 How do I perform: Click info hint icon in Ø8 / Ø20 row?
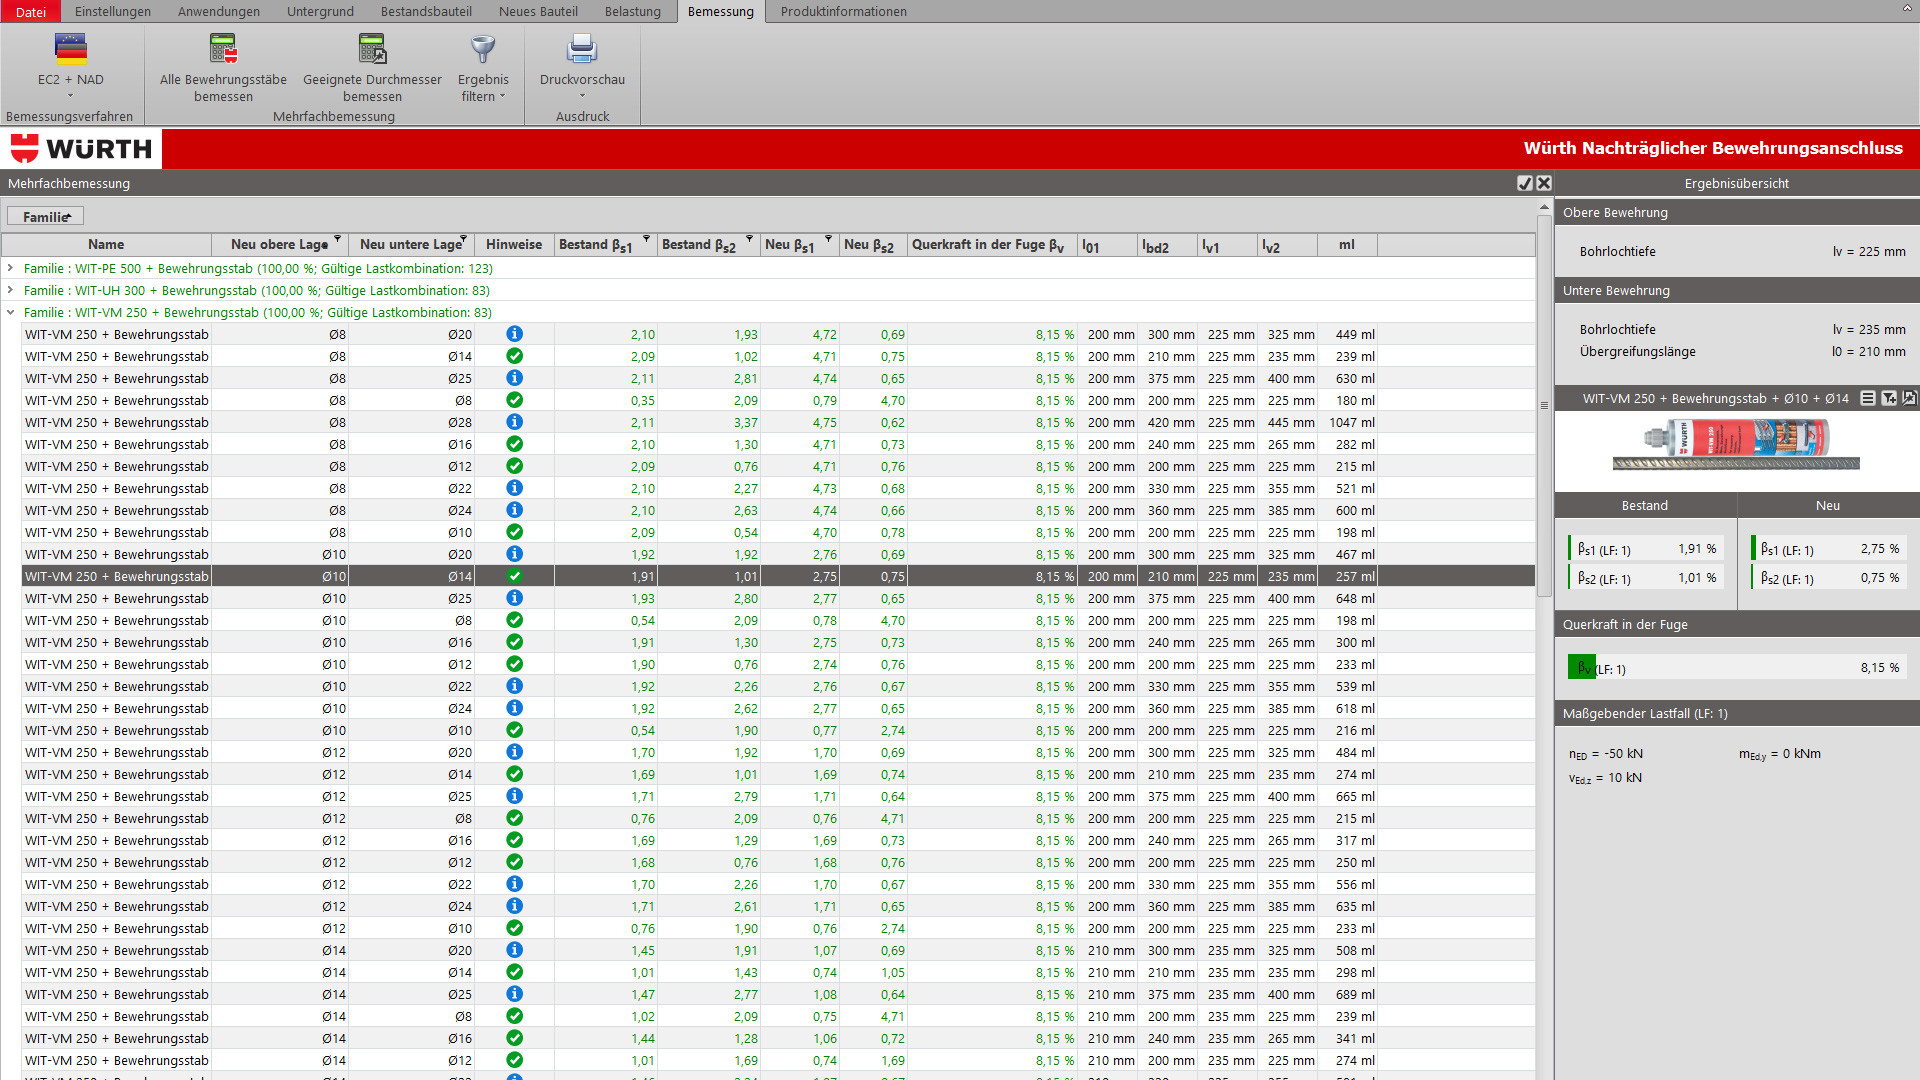click(514, 334)
